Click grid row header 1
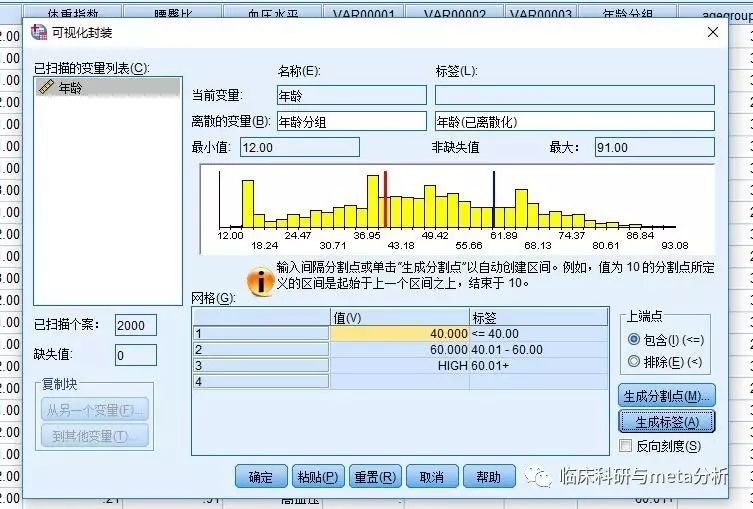753x509 pixels. point(261,333)
